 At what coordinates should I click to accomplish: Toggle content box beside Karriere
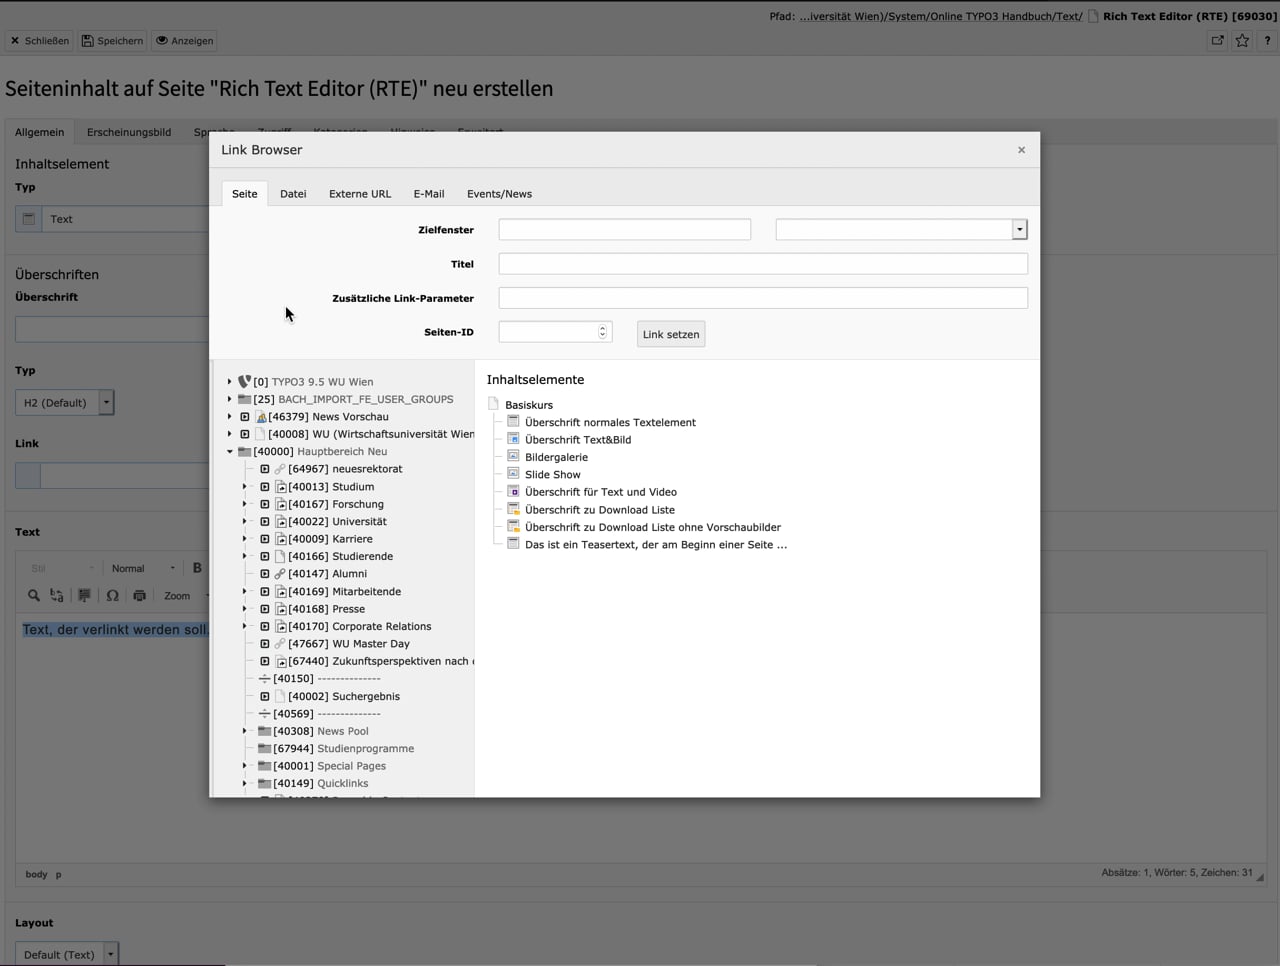coord(265,539)
